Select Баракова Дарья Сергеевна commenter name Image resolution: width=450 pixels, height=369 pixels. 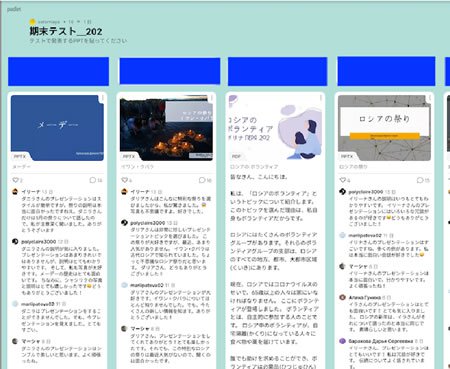pos(381,341)
